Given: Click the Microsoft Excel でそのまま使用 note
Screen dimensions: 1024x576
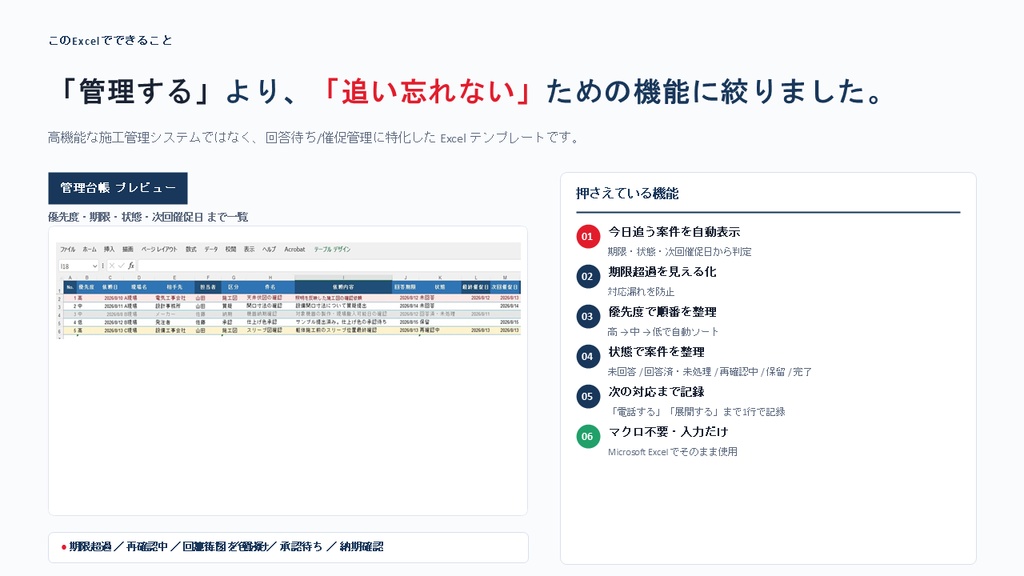Looking at the screenshot, I should pyautogui.click(x=673, y=452).
